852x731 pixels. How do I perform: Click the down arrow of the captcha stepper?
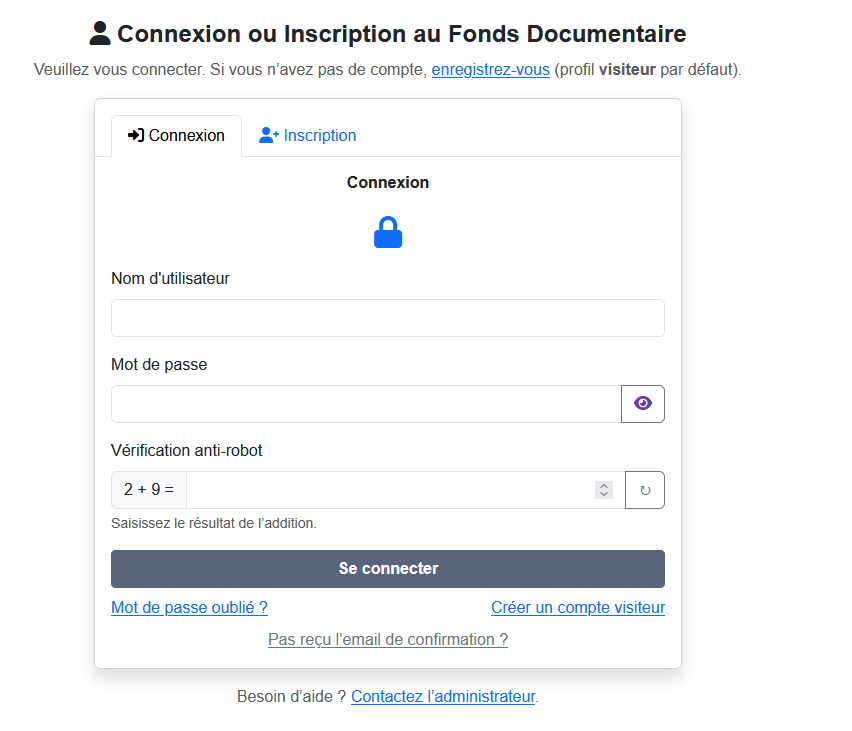click(x=603, y=494)
